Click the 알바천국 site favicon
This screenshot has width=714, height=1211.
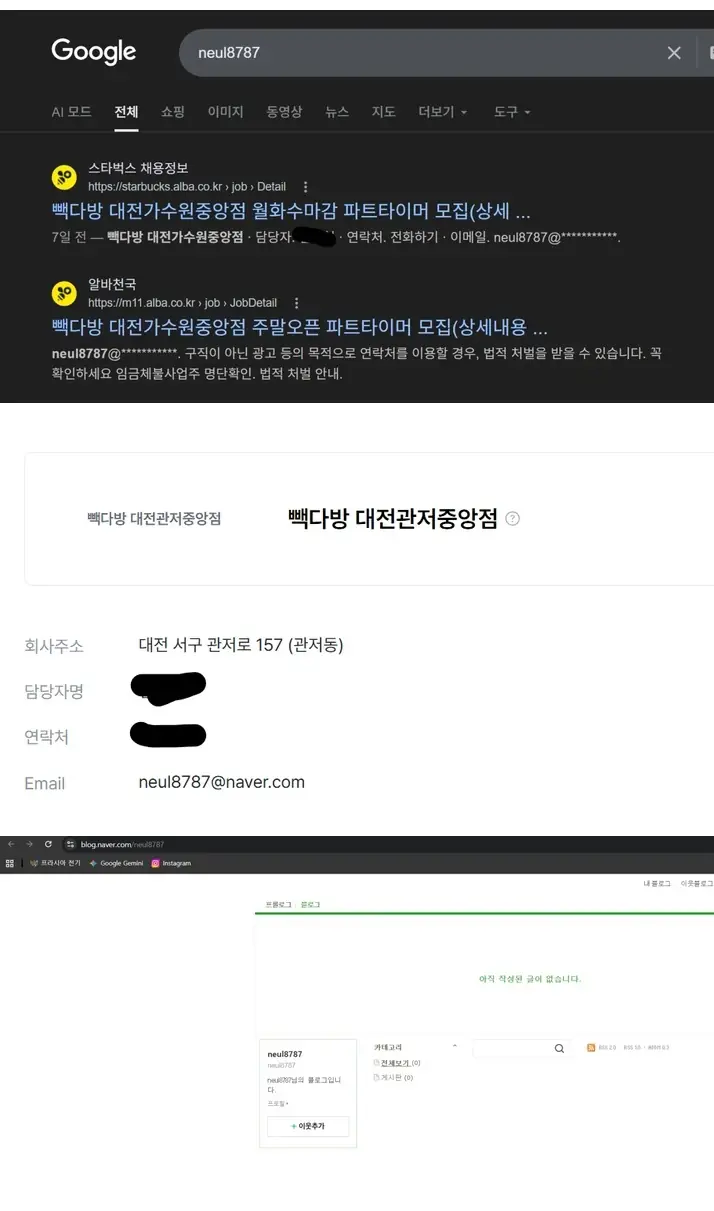click(x=65, y=293)
